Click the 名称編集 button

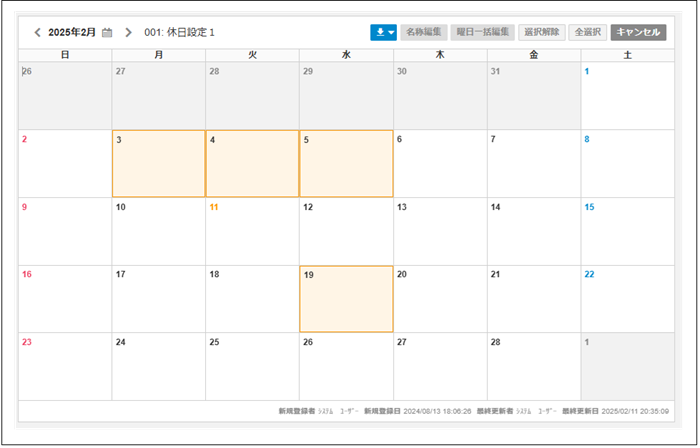424,32
